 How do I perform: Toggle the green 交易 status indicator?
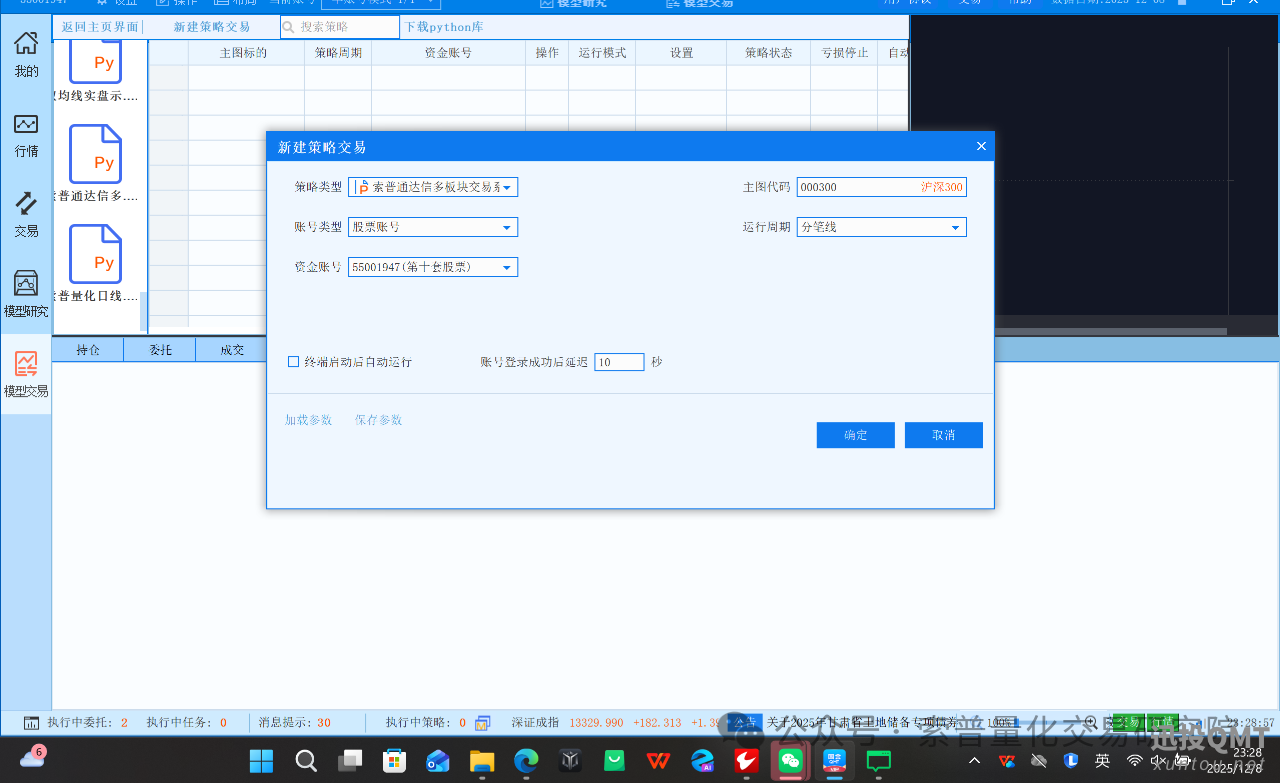pos(1128,722)
